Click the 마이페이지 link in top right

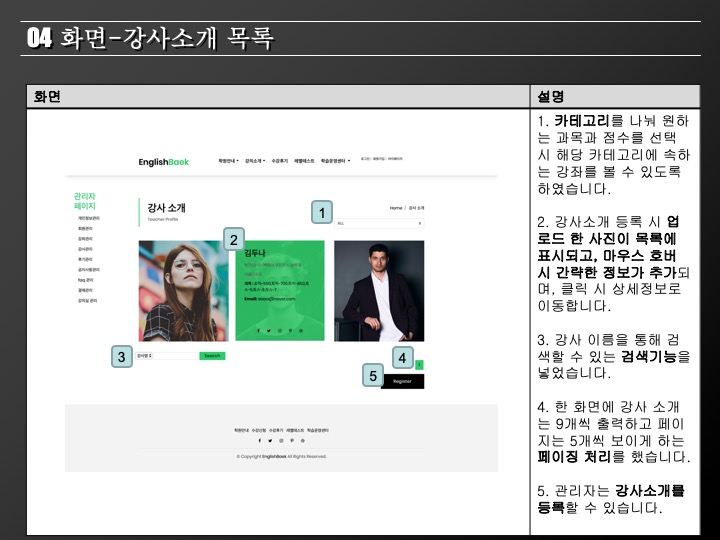(x=395, y=159)
